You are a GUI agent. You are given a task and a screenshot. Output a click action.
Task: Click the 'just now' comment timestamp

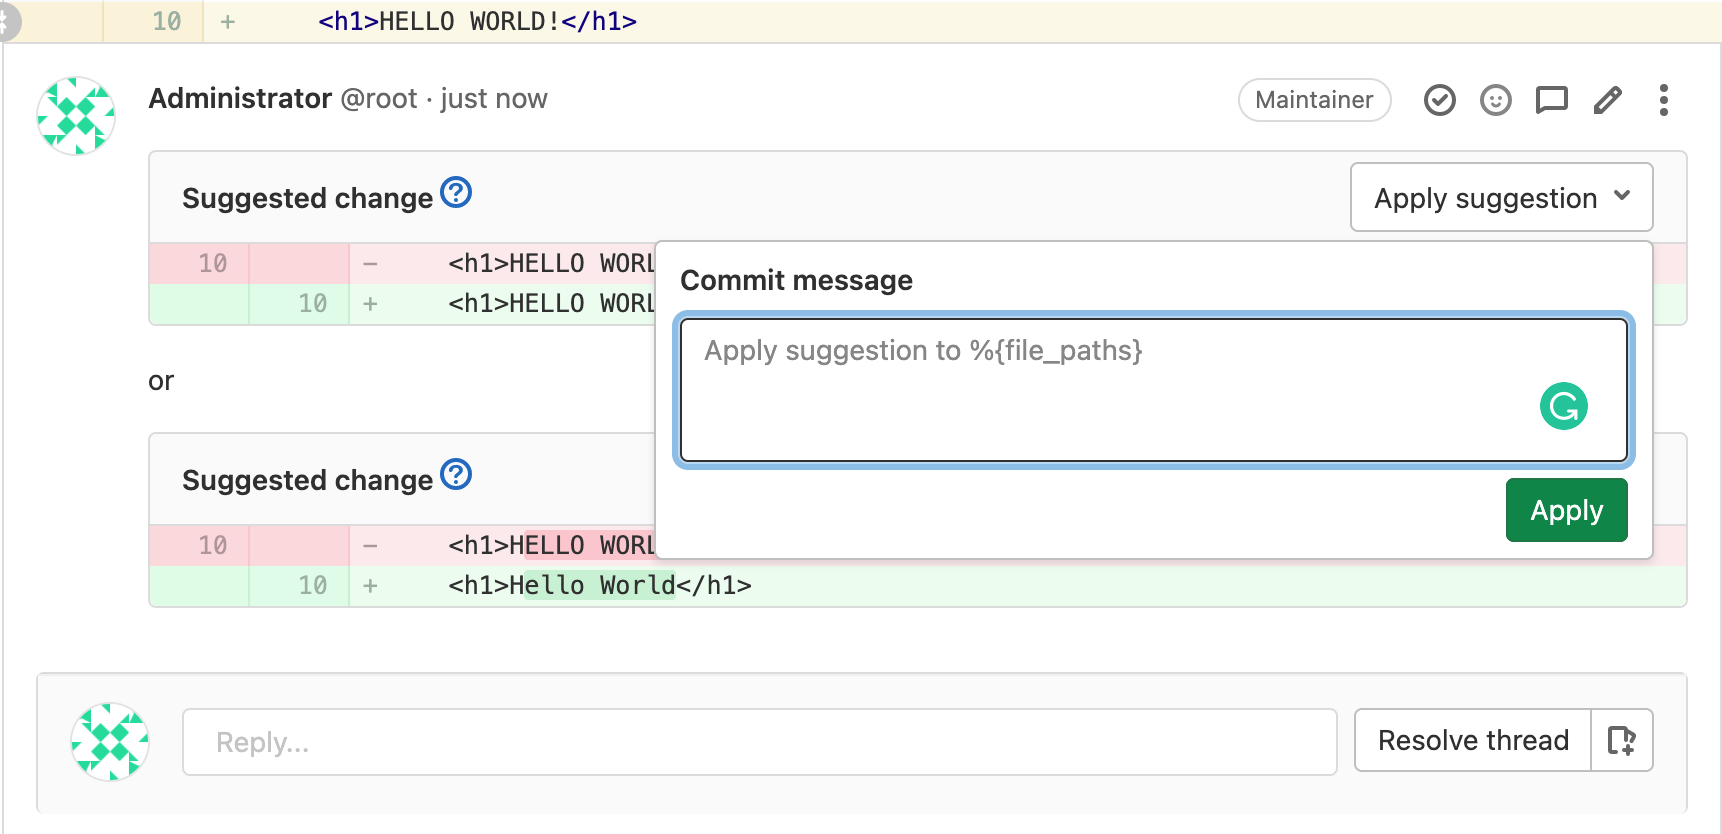(494, 99)
